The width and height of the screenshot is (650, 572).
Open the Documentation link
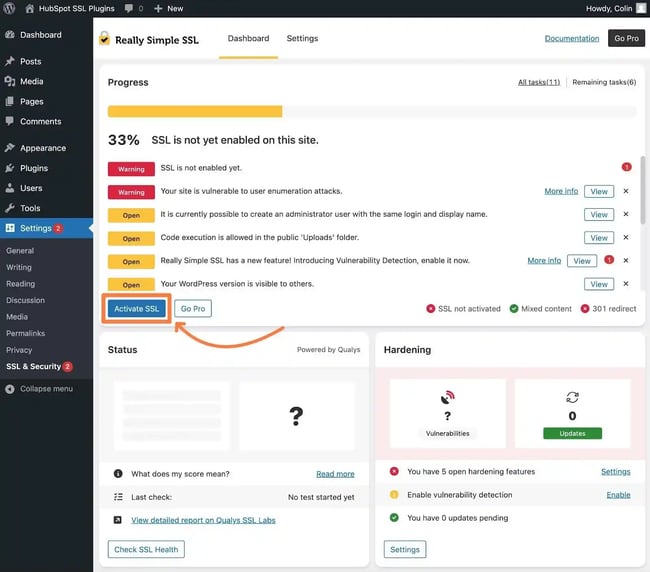tap(571, 39)
